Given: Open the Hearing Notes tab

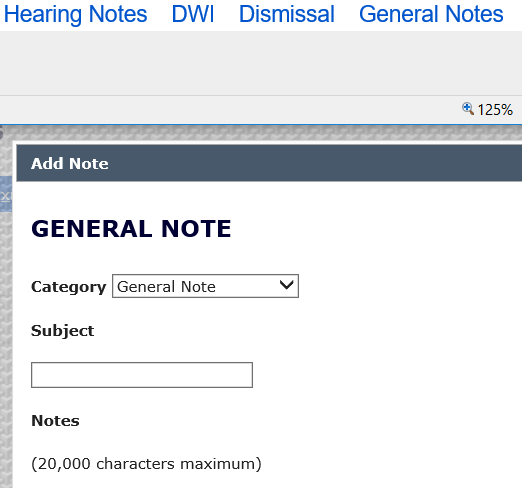Looking at the screenshot, I should coord(75,14).
